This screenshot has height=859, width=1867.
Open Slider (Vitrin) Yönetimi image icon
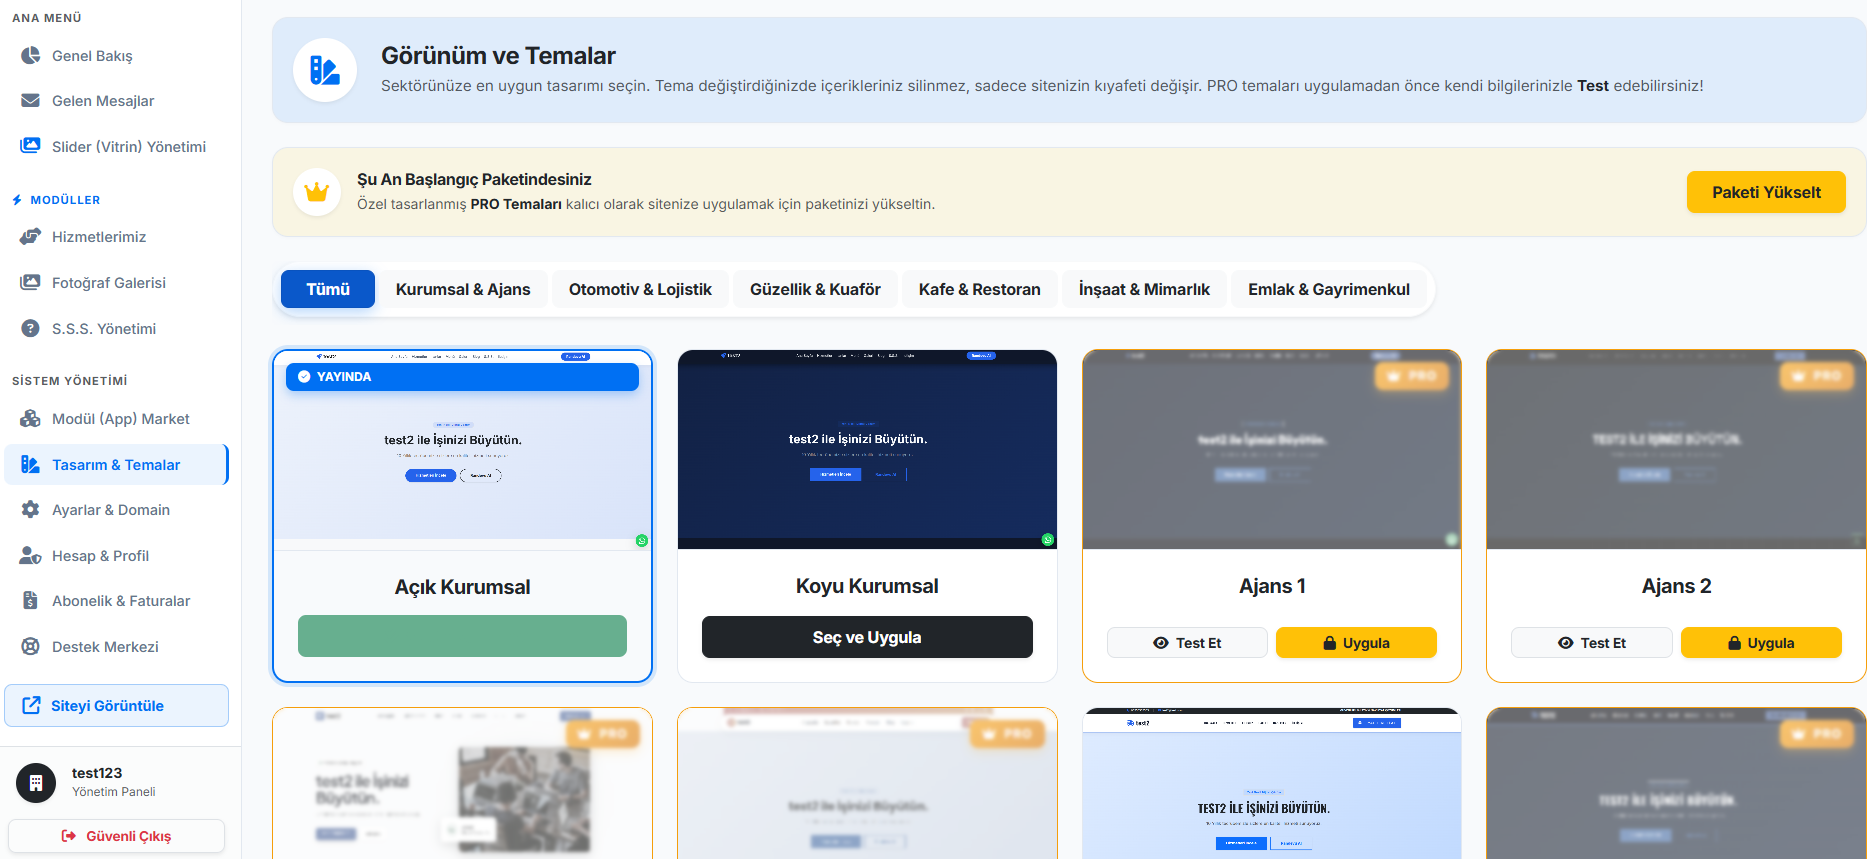tap(31, 146)
